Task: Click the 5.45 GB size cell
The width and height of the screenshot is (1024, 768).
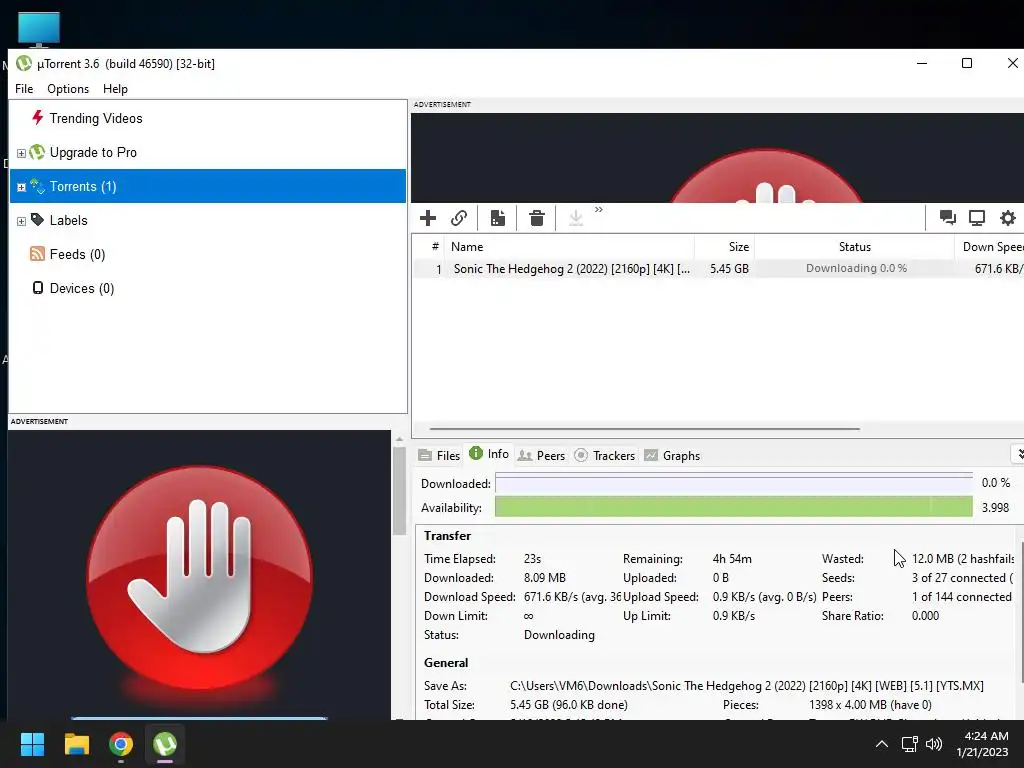Action: 729,268
